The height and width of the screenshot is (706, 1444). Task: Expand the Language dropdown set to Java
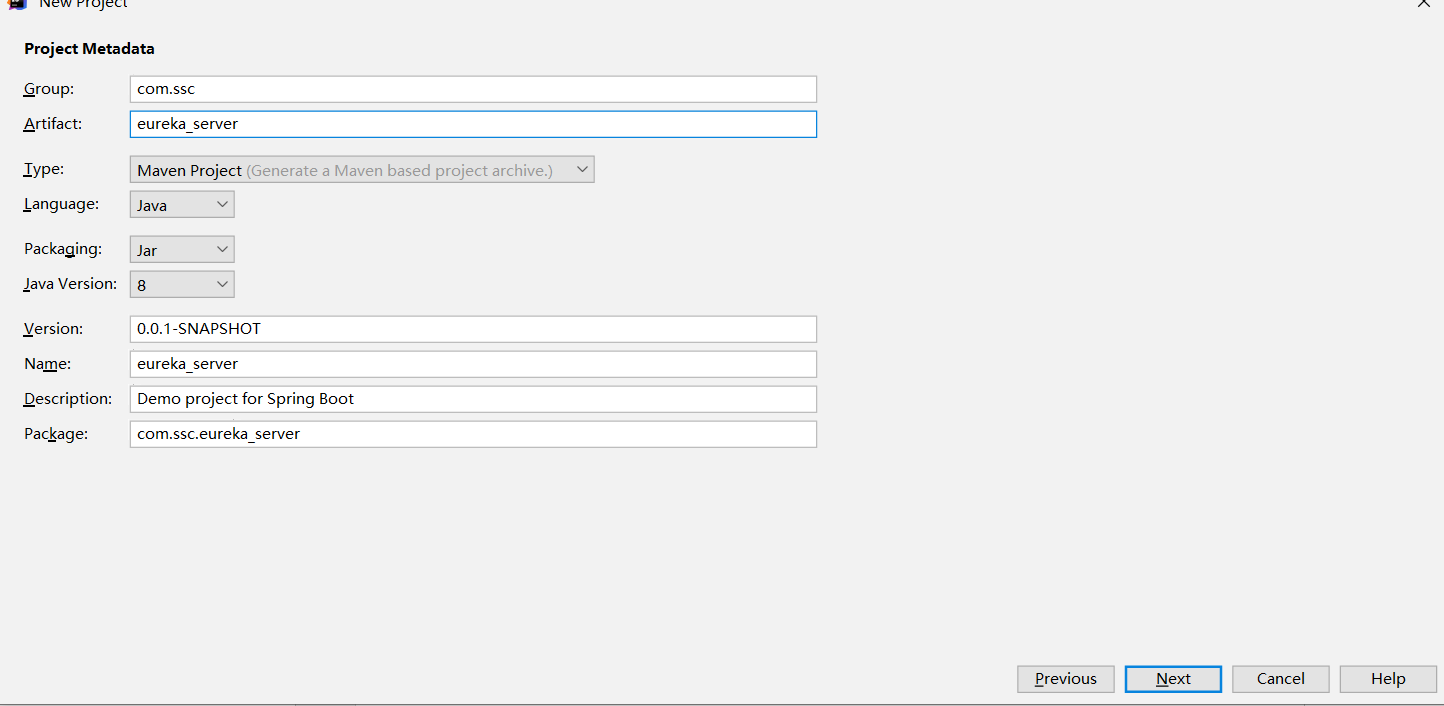click(182, 205)
